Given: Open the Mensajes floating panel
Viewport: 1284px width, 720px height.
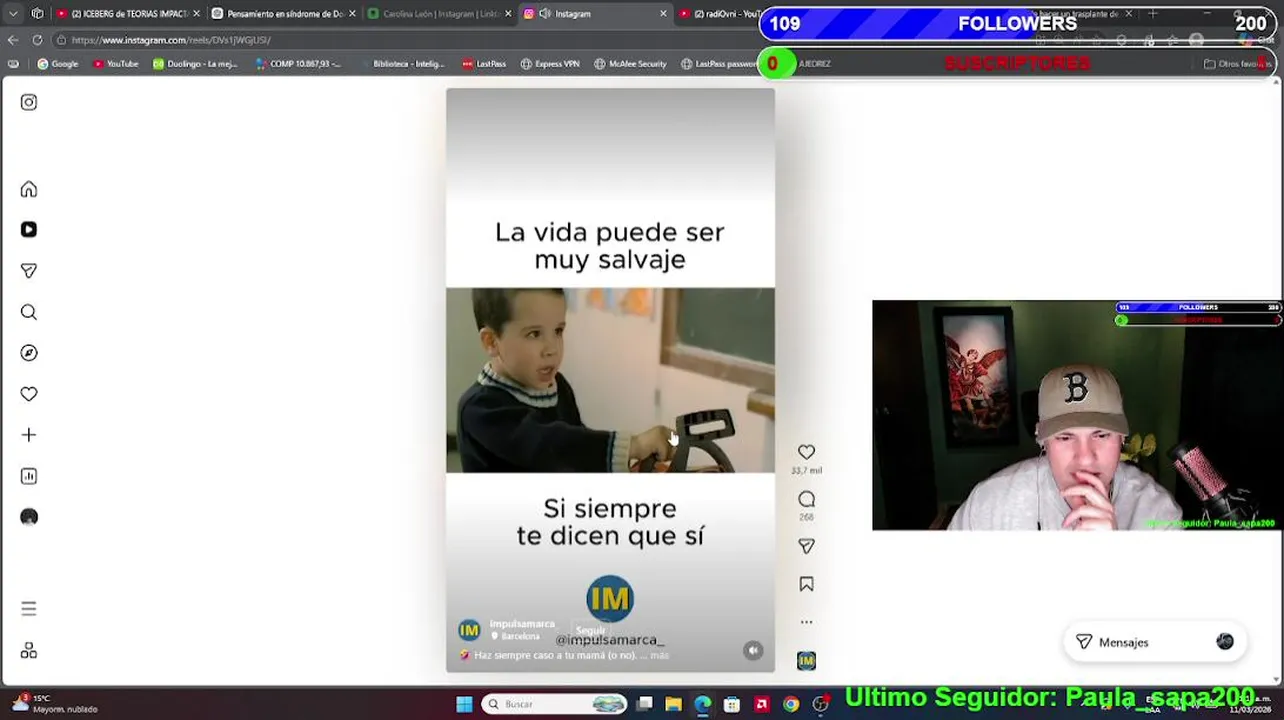Looking at the screenshot, I should pos(1155,642).
